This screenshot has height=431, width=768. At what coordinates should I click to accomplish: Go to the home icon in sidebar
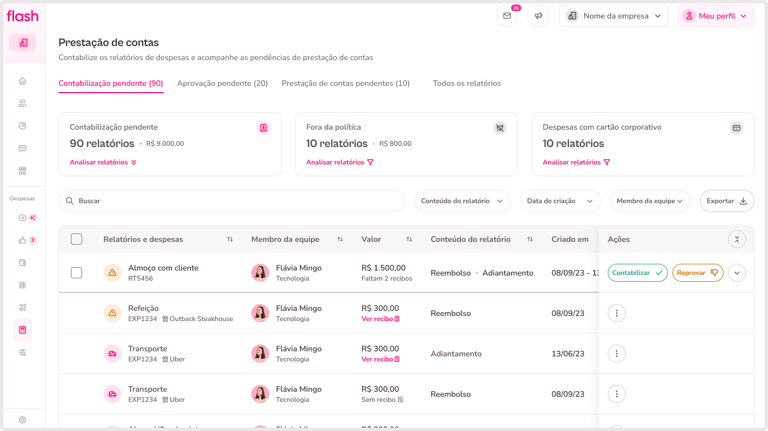(x=23, y=81)
